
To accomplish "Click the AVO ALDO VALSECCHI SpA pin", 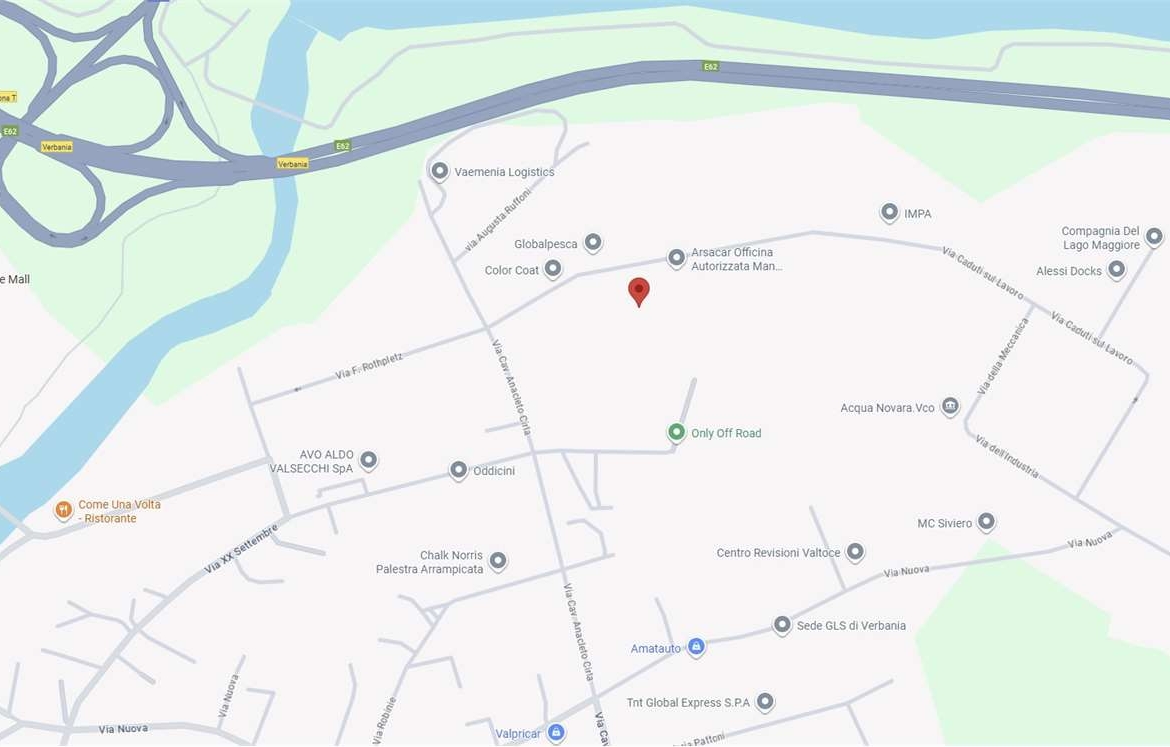I will click(x=369, y=460).
